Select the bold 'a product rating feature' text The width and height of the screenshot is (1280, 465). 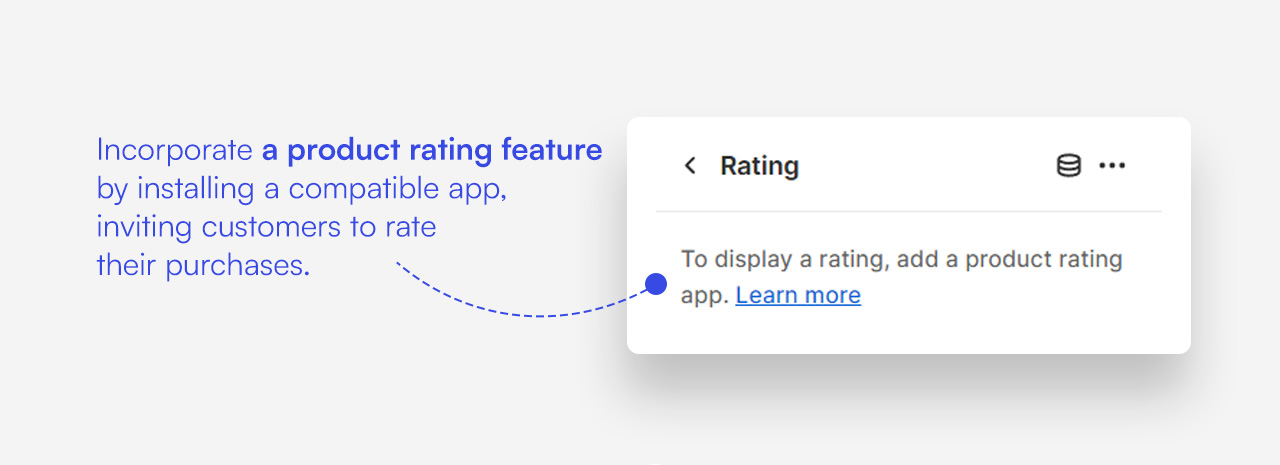[432, 150]
